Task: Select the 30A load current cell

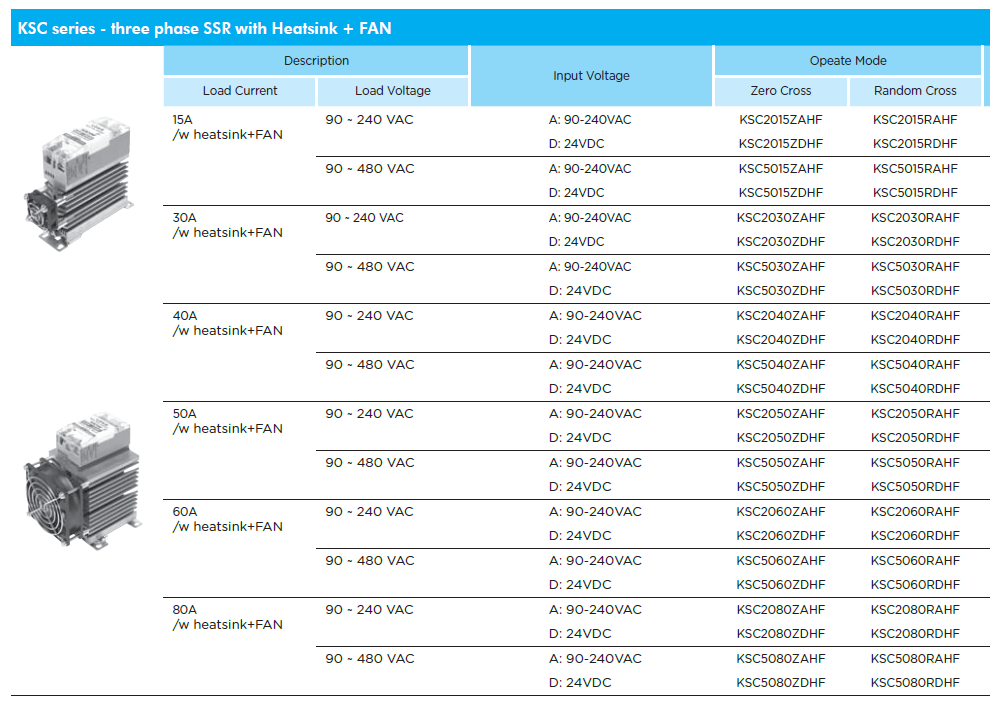Action: pos(227,225)
